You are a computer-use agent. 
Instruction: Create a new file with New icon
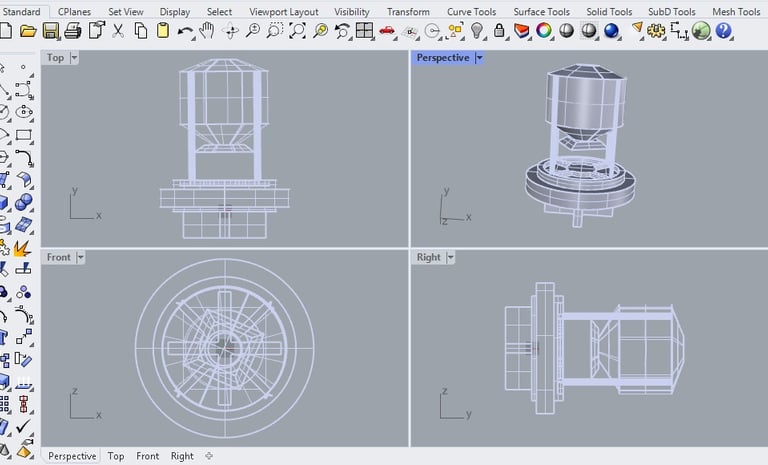coord(5,31)
